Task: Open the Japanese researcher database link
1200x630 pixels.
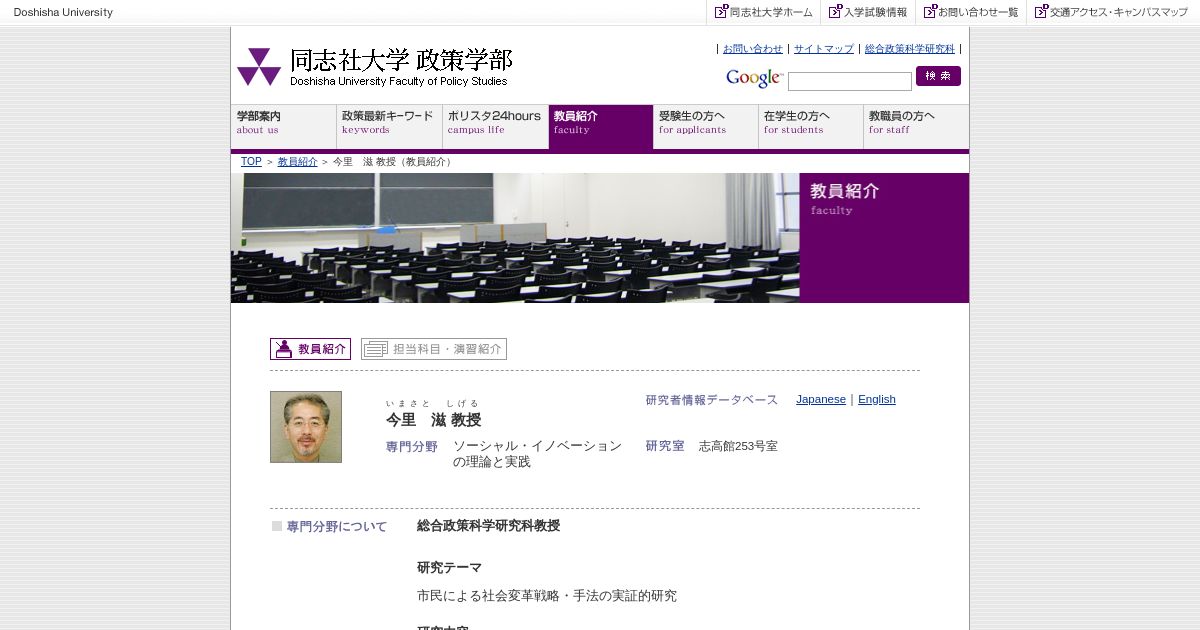Action: 821,399
